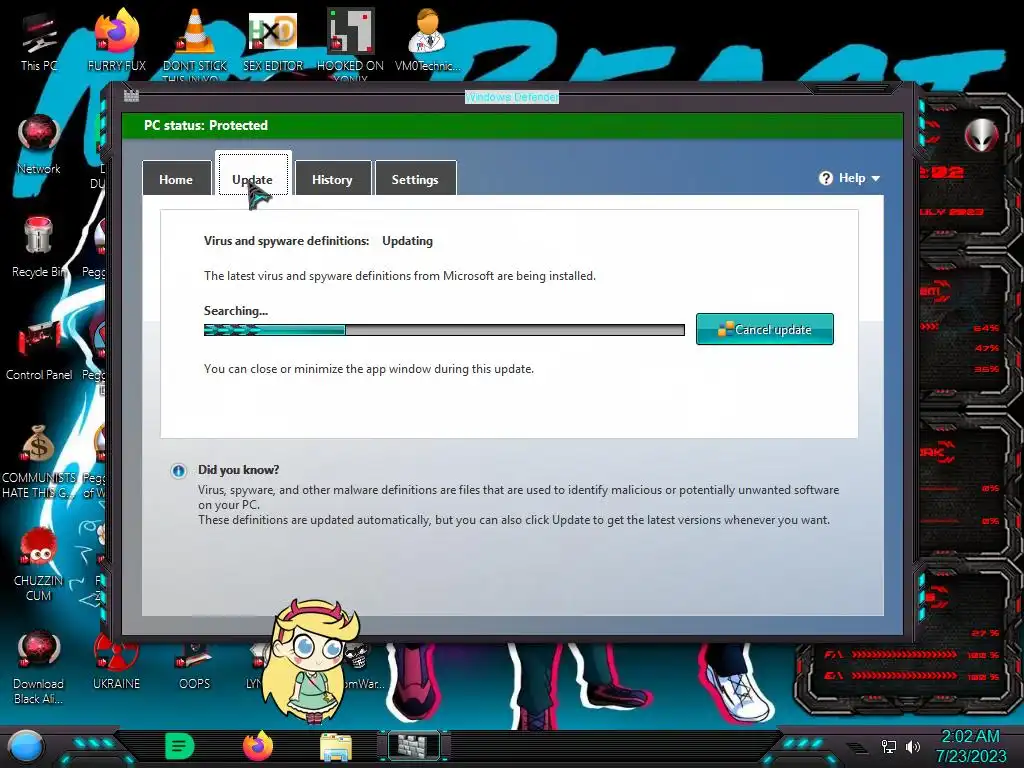The width and height of the screenshot is (1024, 768).
Task: Open the money bag COMMUNISTS HATE THIS desktop icon
Action: pos(39,460)
